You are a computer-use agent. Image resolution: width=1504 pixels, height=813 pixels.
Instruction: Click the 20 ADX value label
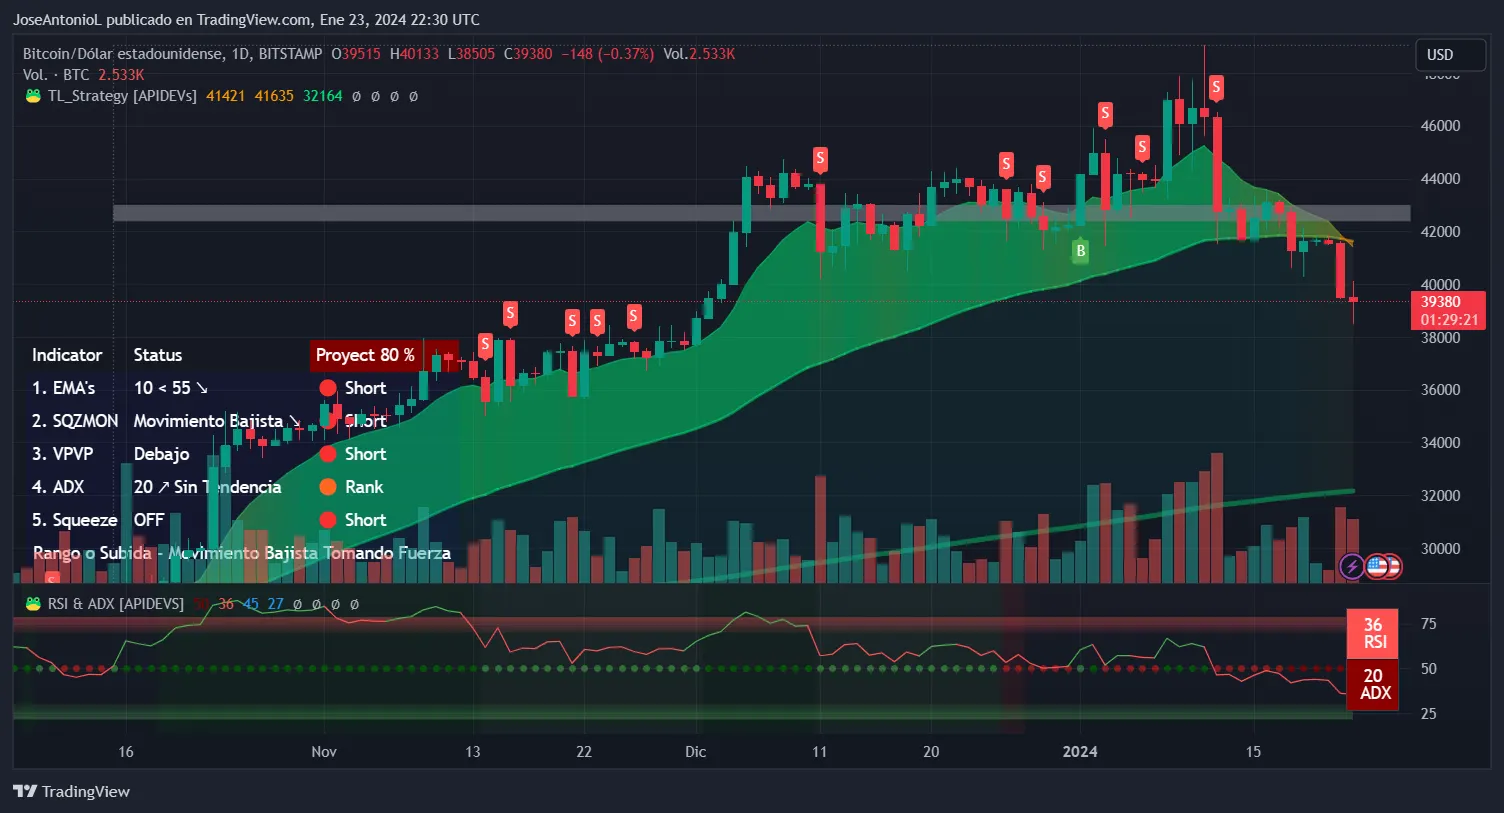[x=1374, y=684]
